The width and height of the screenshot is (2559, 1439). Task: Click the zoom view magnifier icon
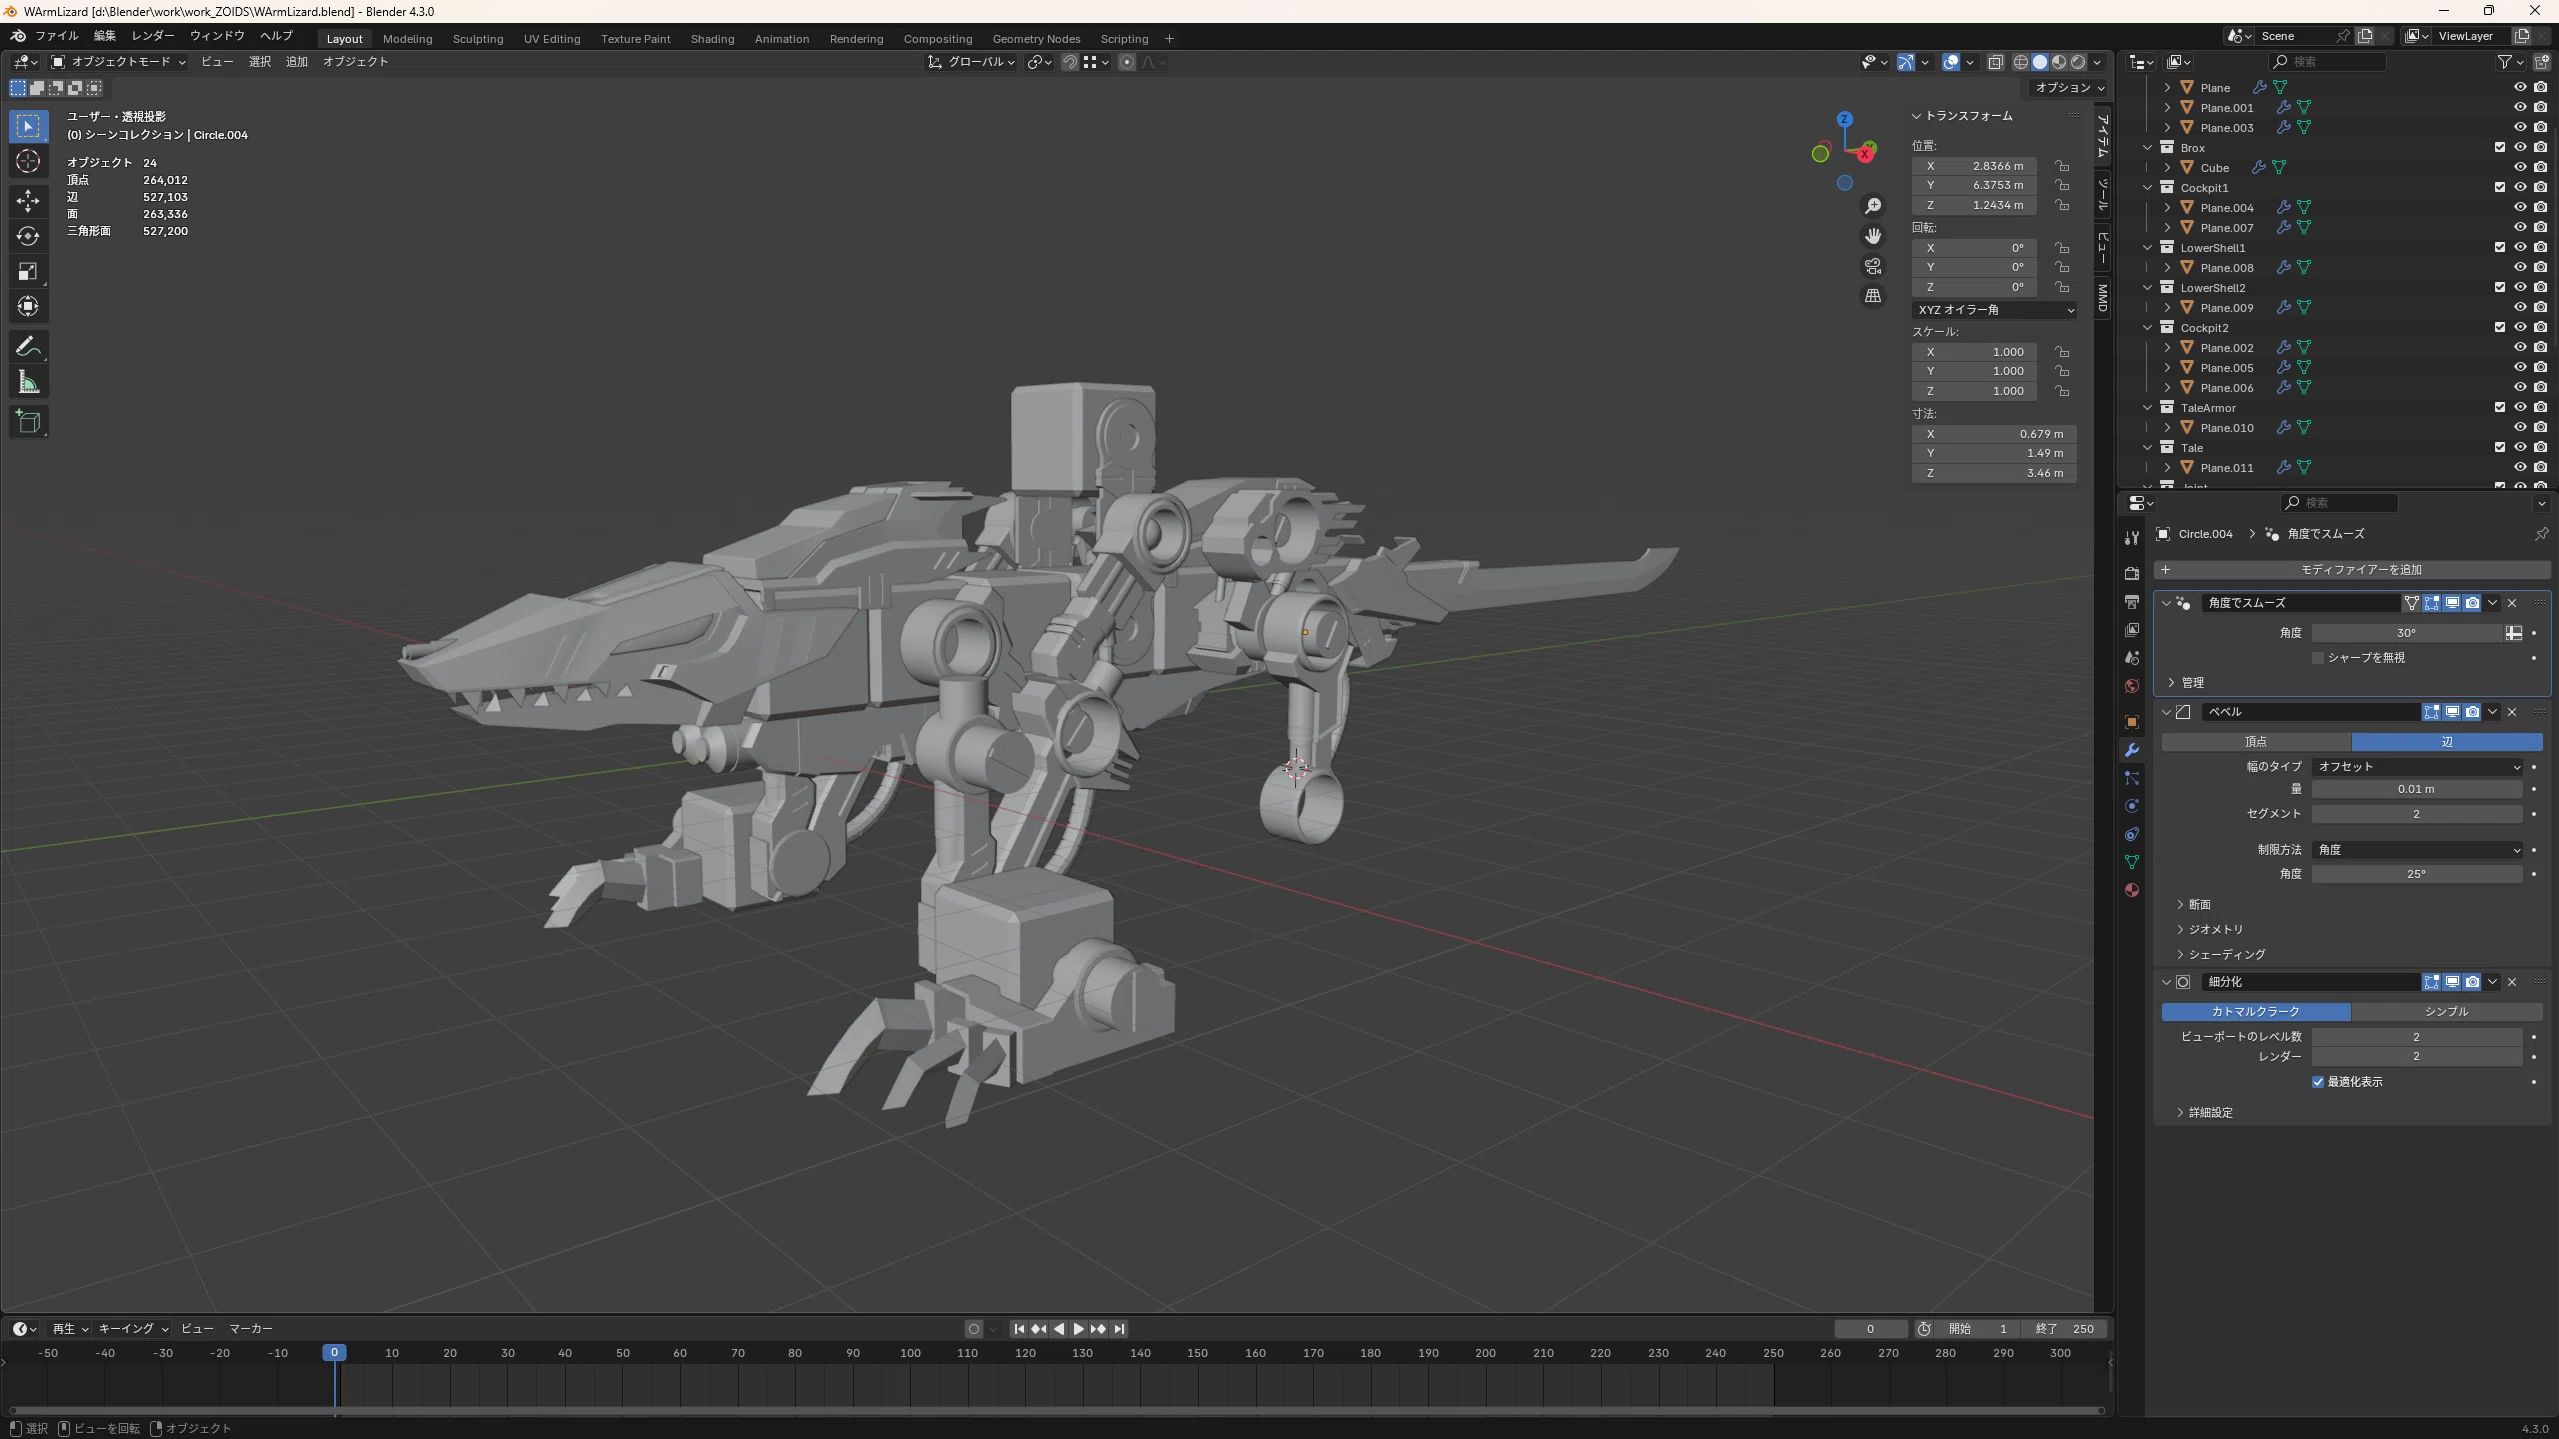point(1873,206)
